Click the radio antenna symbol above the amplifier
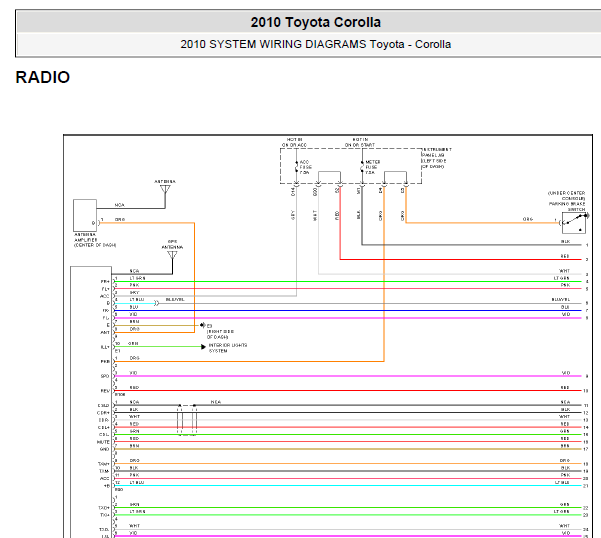Image resolution: width=601 pixels, height=538 pixels. [165, 190]
